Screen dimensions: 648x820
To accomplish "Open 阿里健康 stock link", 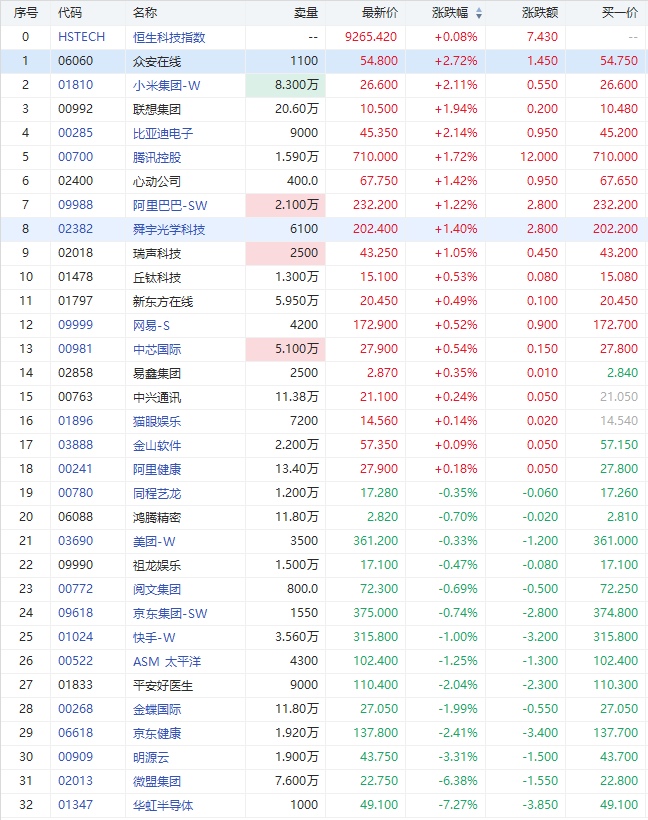I will pos(157,470).
